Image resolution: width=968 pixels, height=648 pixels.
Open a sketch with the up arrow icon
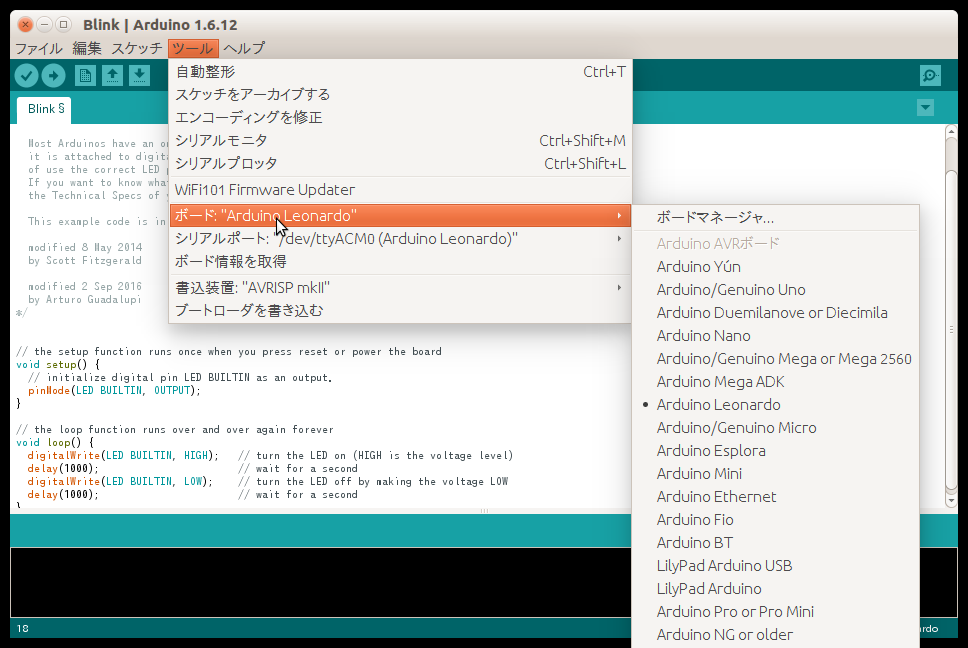[x=112, y=75]
